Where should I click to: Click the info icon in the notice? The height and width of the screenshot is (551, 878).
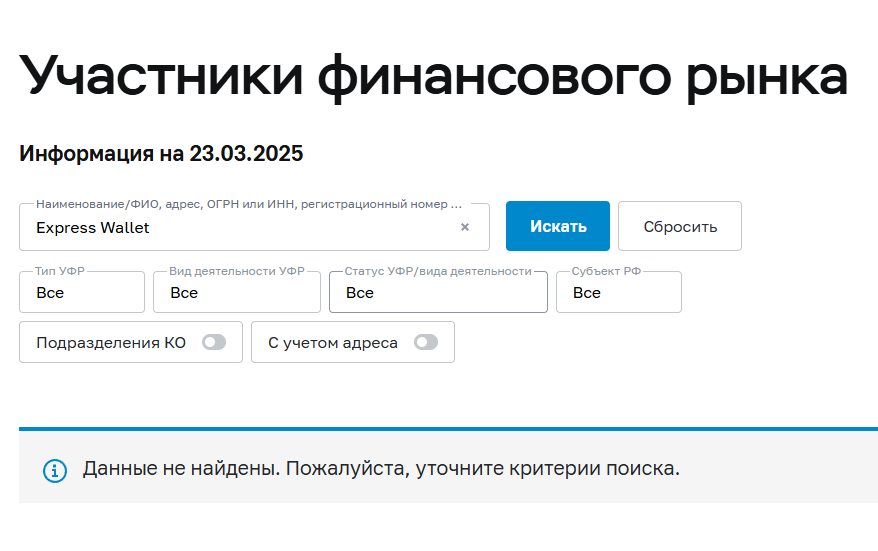[x=55, y=470]
